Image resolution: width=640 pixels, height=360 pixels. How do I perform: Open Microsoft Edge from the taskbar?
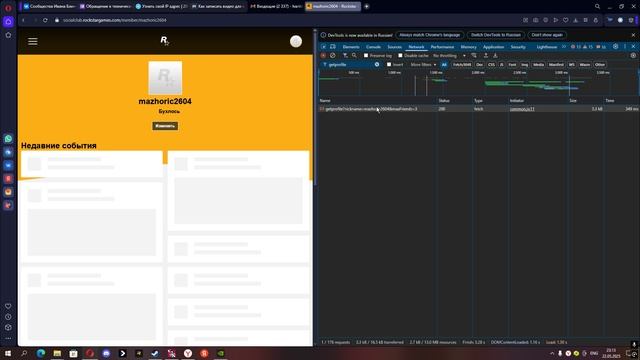(x=40, y=353)
